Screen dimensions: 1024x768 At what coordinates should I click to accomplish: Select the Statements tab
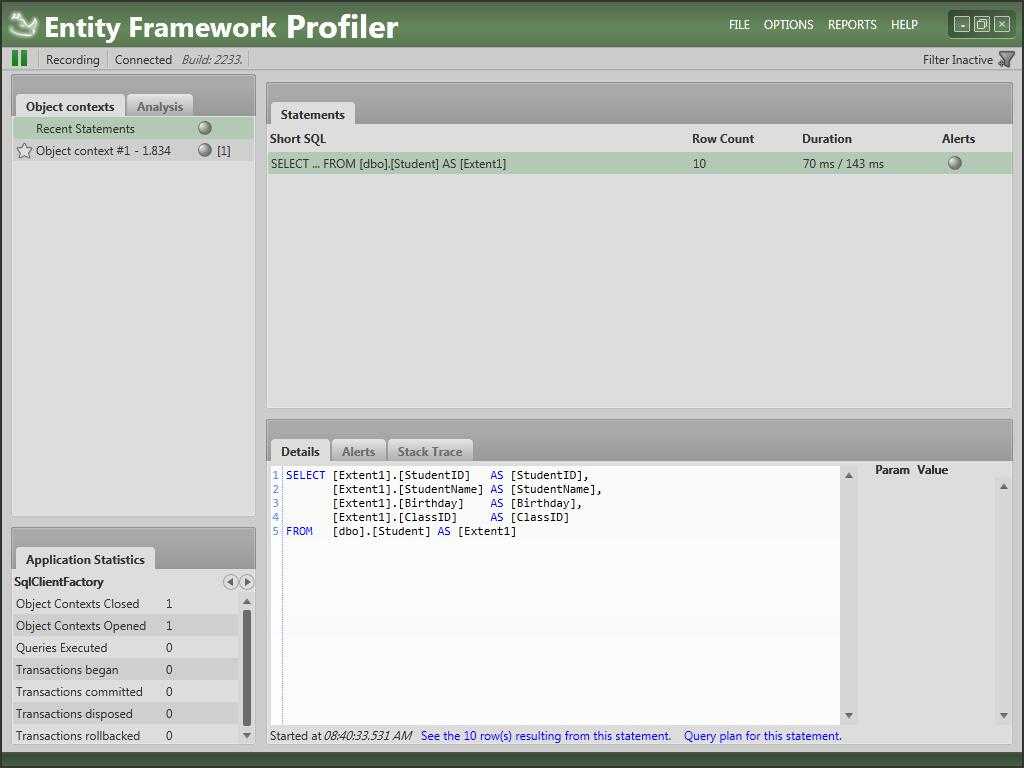pyautogui.click(x=312, y=114)
